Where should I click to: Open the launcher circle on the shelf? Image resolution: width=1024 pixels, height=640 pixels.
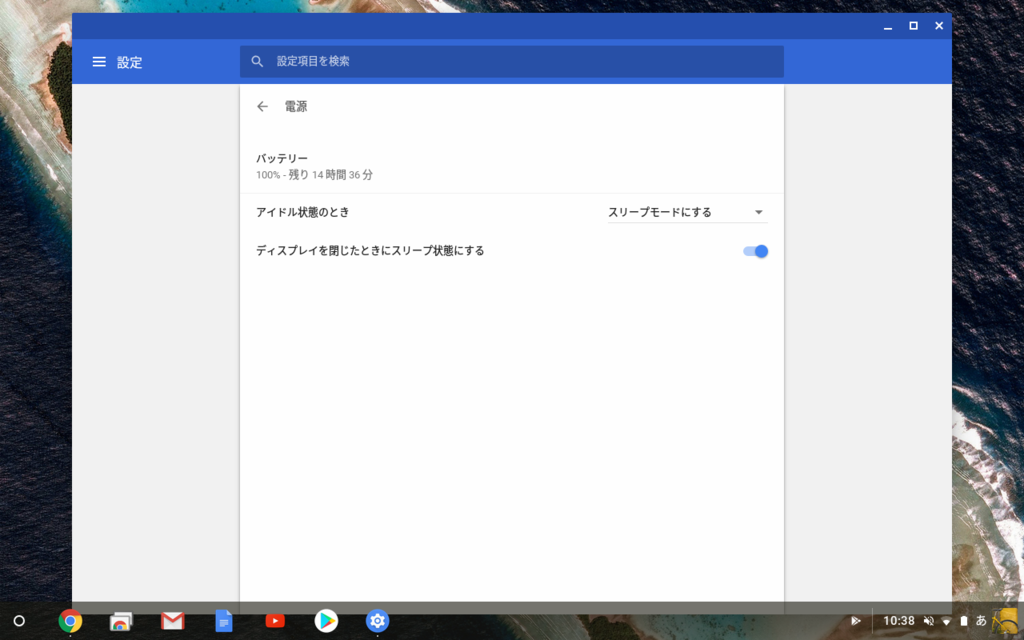click(19, 620)
